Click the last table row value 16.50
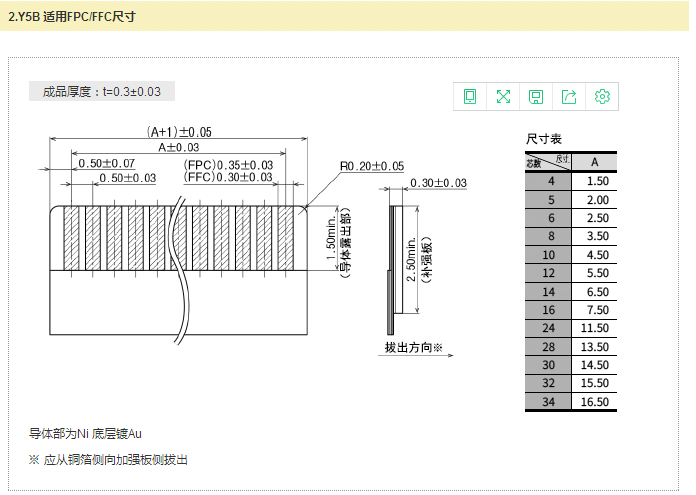Image resolution: width=696 pixels, height=495 pixels. (596, 402)
